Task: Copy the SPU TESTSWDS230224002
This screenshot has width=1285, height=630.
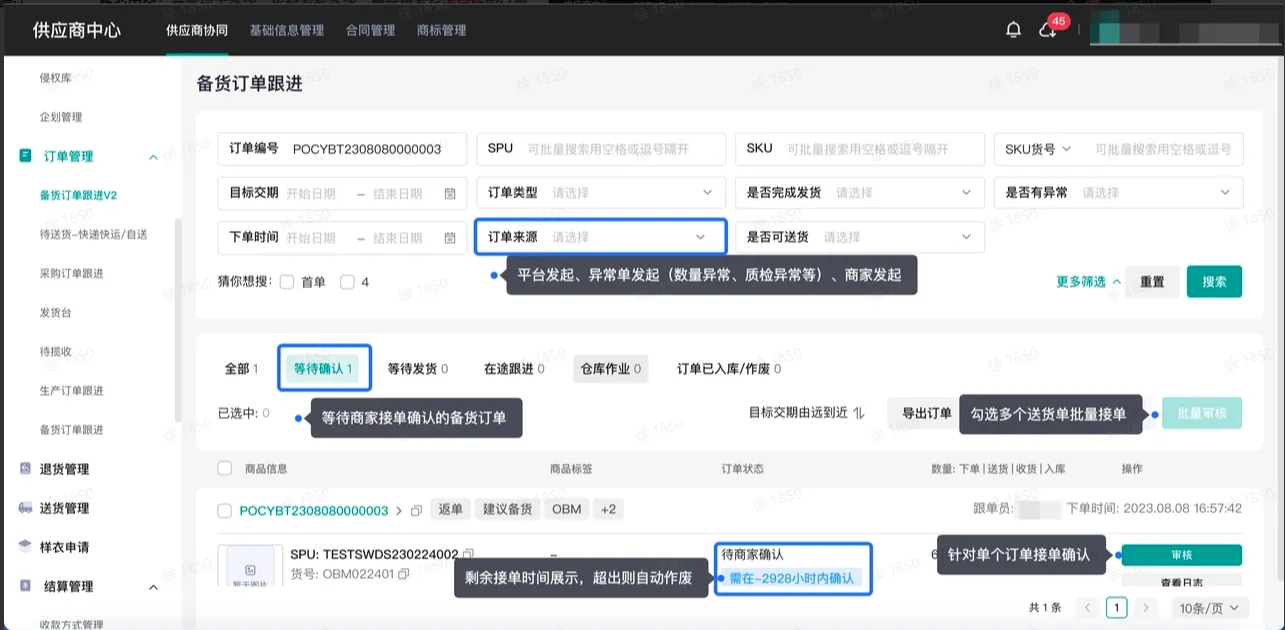Action: coord(469,554)
